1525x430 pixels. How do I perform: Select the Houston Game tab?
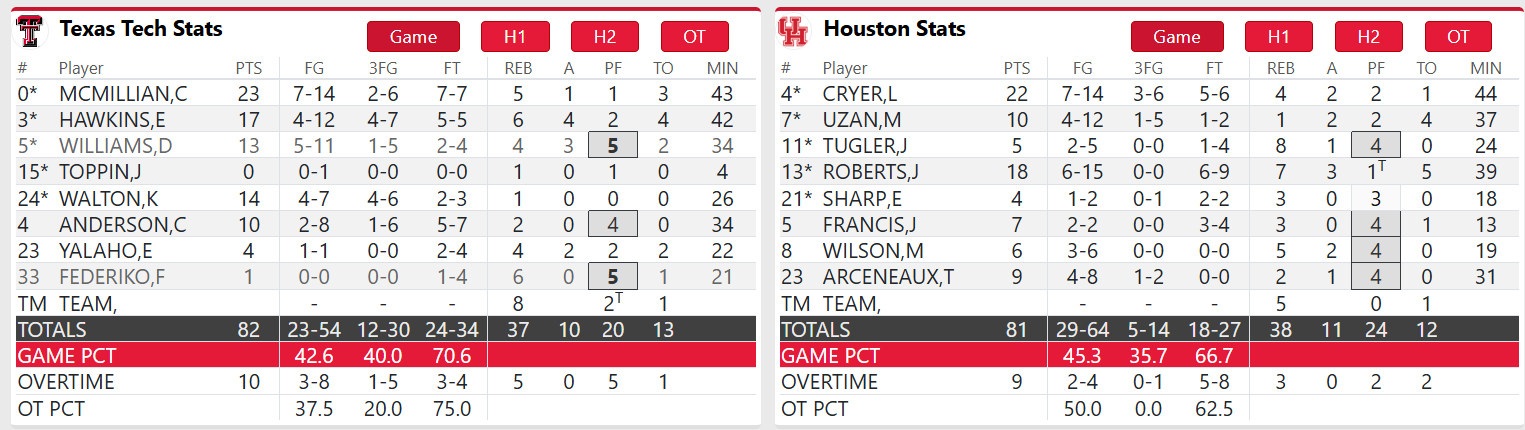1176,37
